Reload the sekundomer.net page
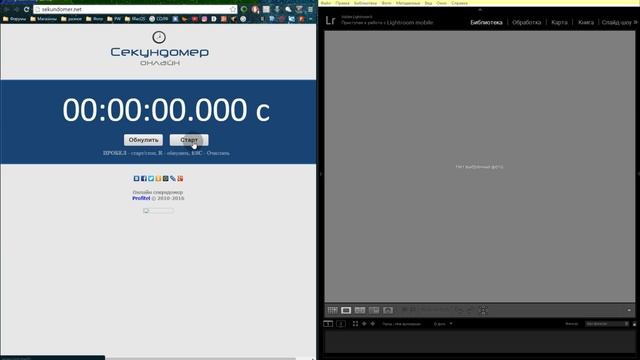Image resolution: width=640 pixels, height=360 pixels. tap(27, 9)
